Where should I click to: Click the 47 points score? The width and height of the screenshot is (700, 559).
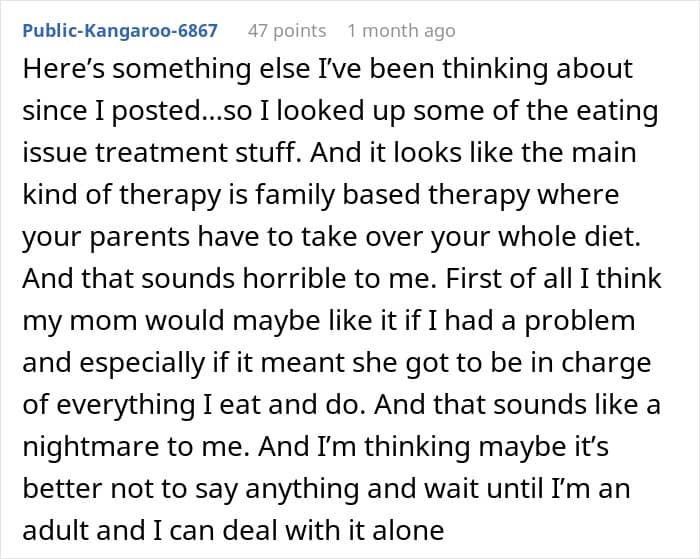pos(287,30)
